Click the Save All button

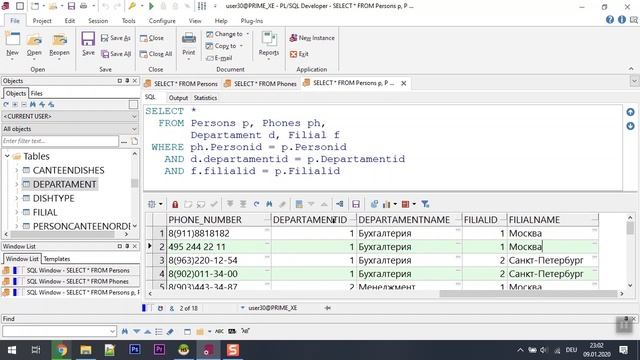[116, 54]
